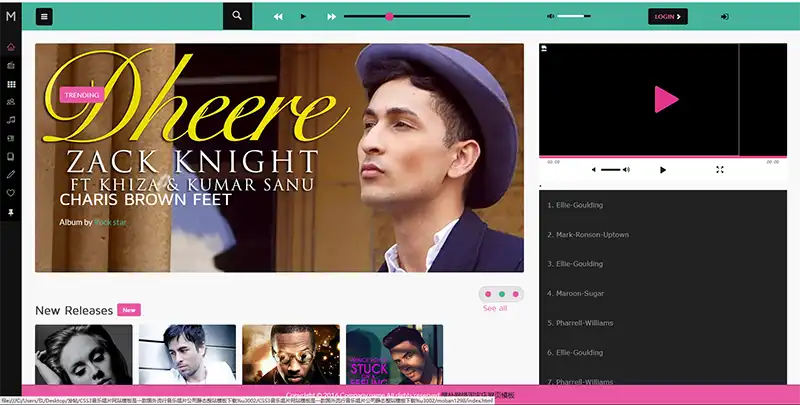Click the video player pink progress bar

pos(663,157)
